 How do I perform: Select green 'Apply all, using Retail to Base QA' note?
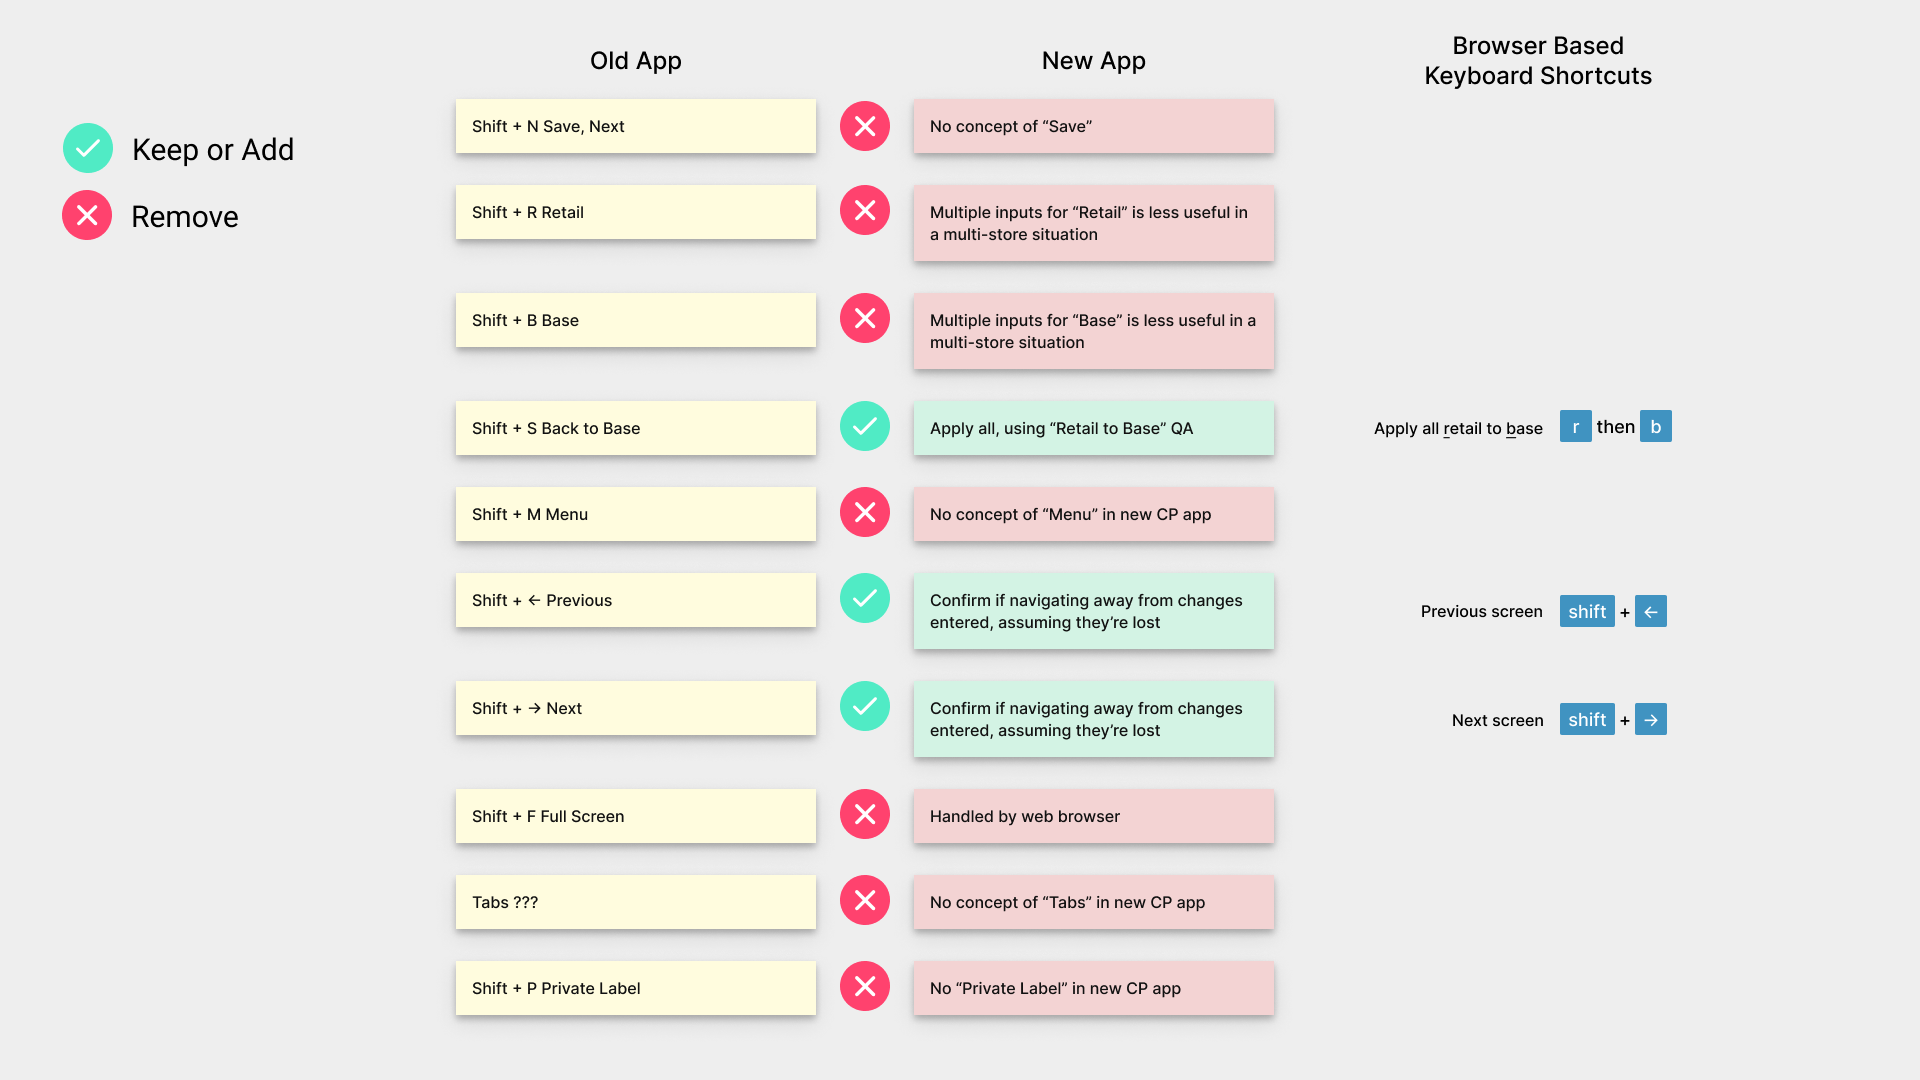1094,428
